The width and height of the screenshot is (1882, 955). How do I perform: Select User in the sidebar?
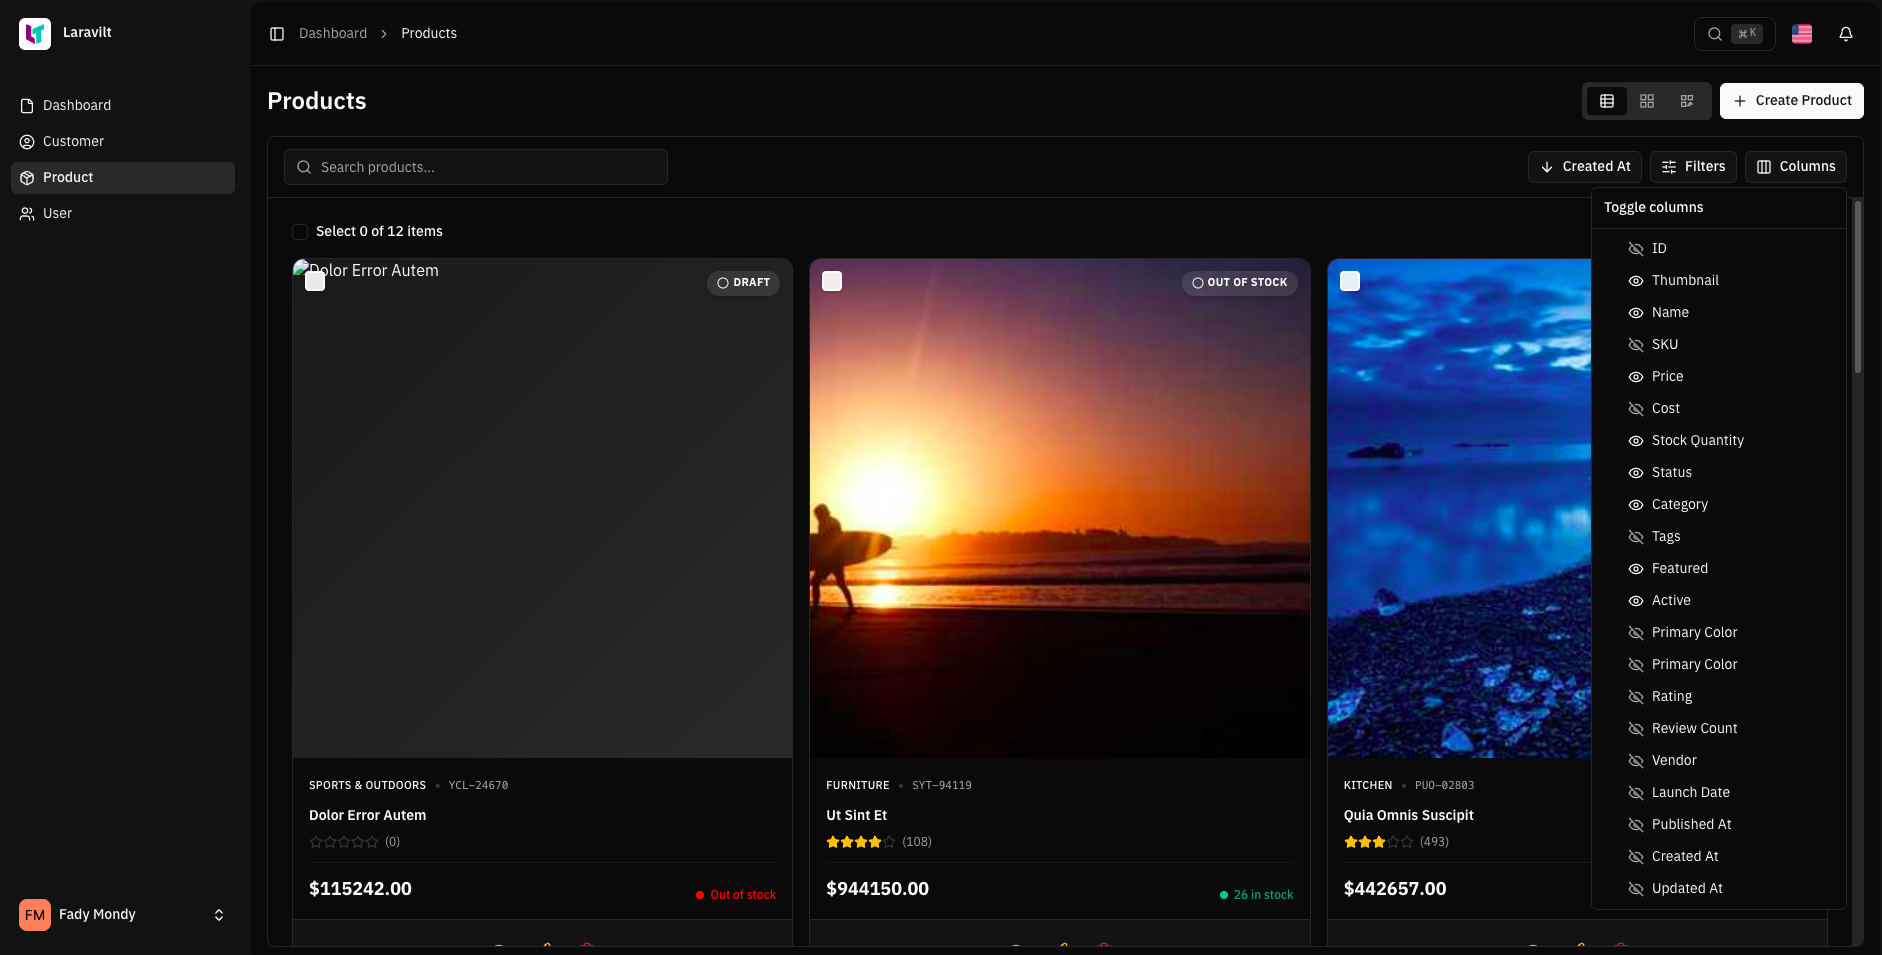click(x=57, y=213)
